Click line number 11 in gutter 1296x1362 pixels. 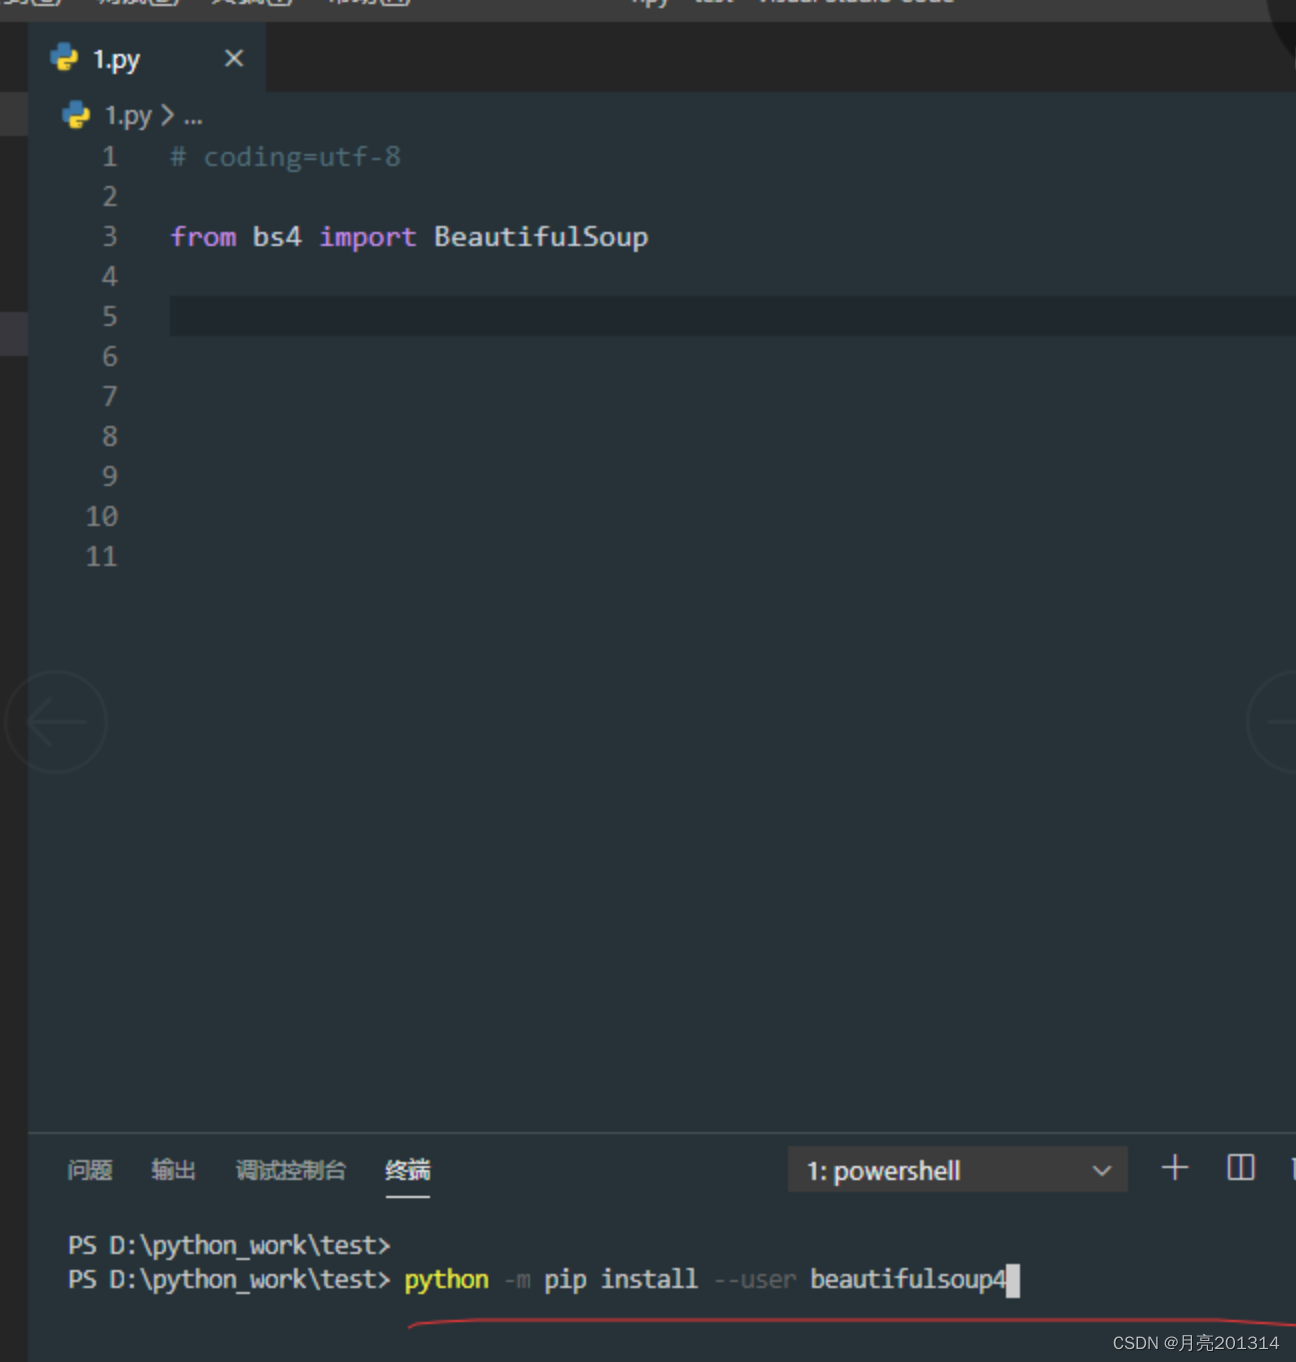coord(102,557)
